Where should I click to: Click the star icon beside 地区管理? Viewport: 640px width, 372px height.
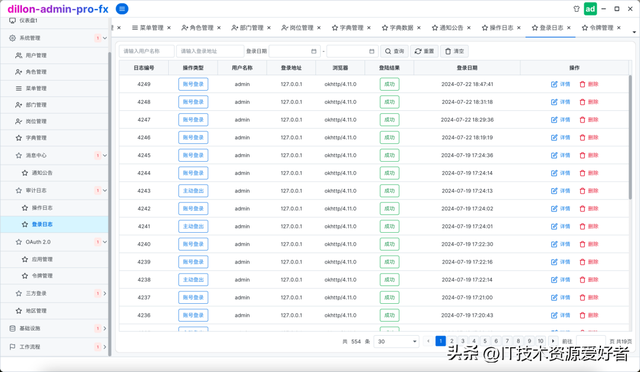(18, 311)
